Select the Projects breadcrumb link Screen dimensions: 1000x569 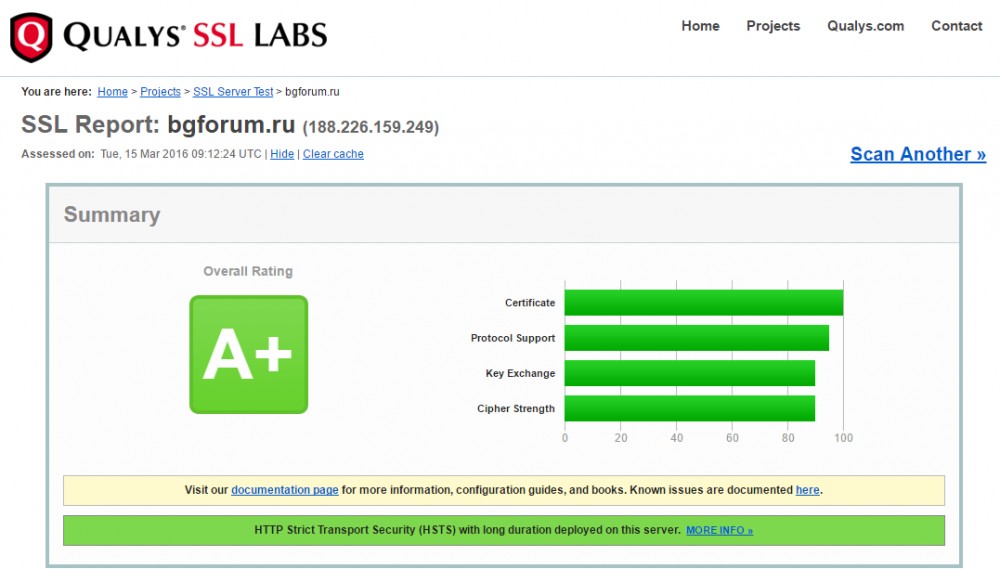tap(160, 92)
